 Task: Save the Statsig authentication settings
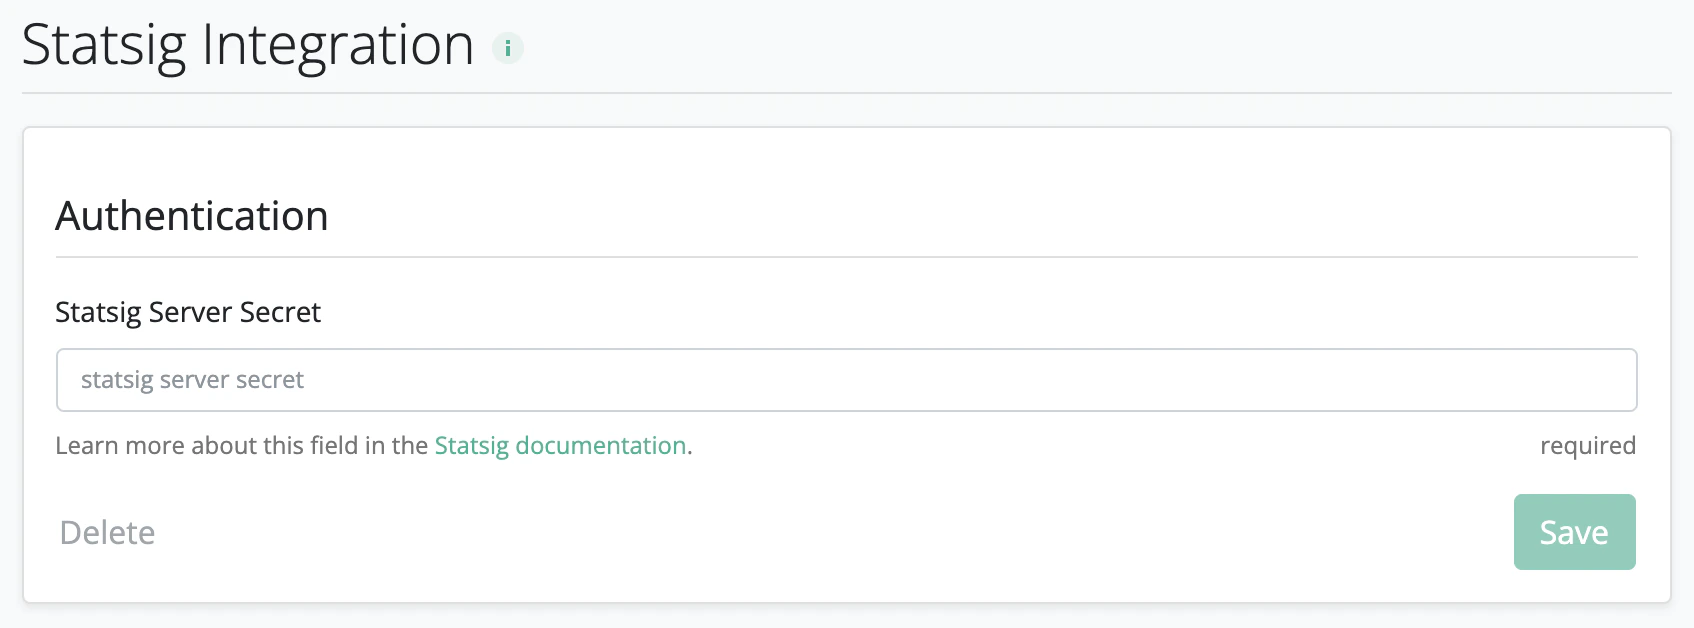pos(1574,532)
